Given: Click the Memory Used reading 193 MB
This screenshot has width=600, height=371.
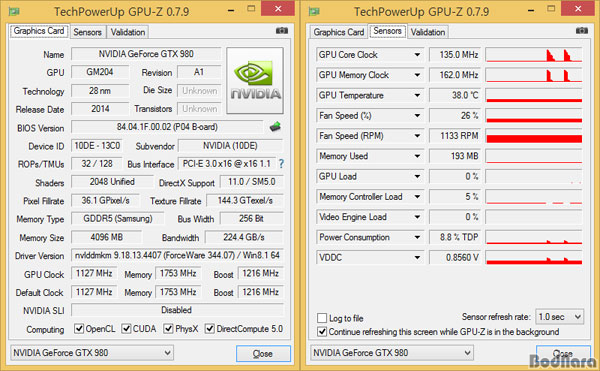Looking at the screenshot, I should click(x=454, y=156).
